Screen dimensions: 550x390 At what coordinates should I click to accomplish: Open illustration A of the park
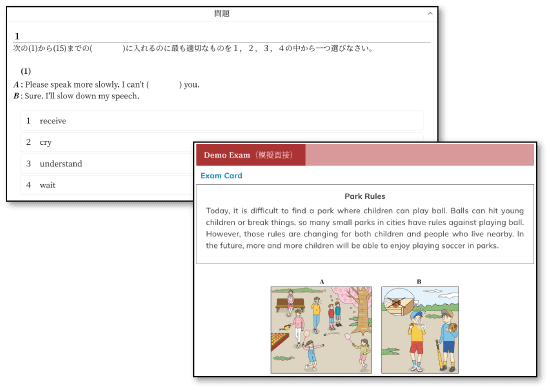coord(321,330)
